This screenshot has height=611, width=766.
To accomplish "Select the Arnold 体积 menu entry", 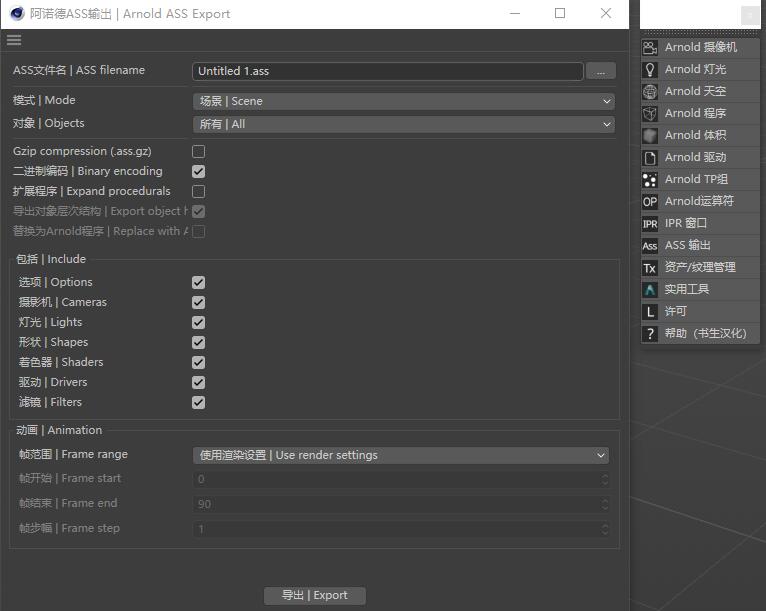I will [x=700, y=135].
